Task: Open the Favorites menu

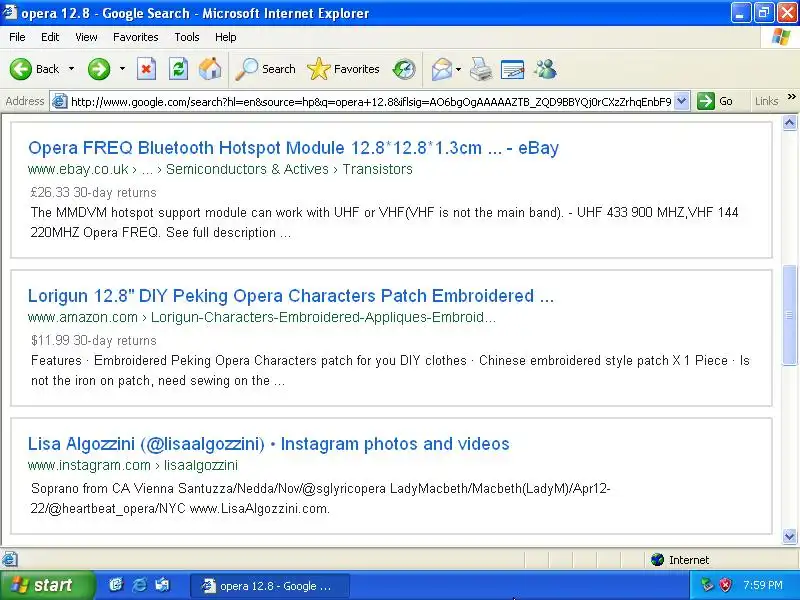Action: click(x=136, y=37)
